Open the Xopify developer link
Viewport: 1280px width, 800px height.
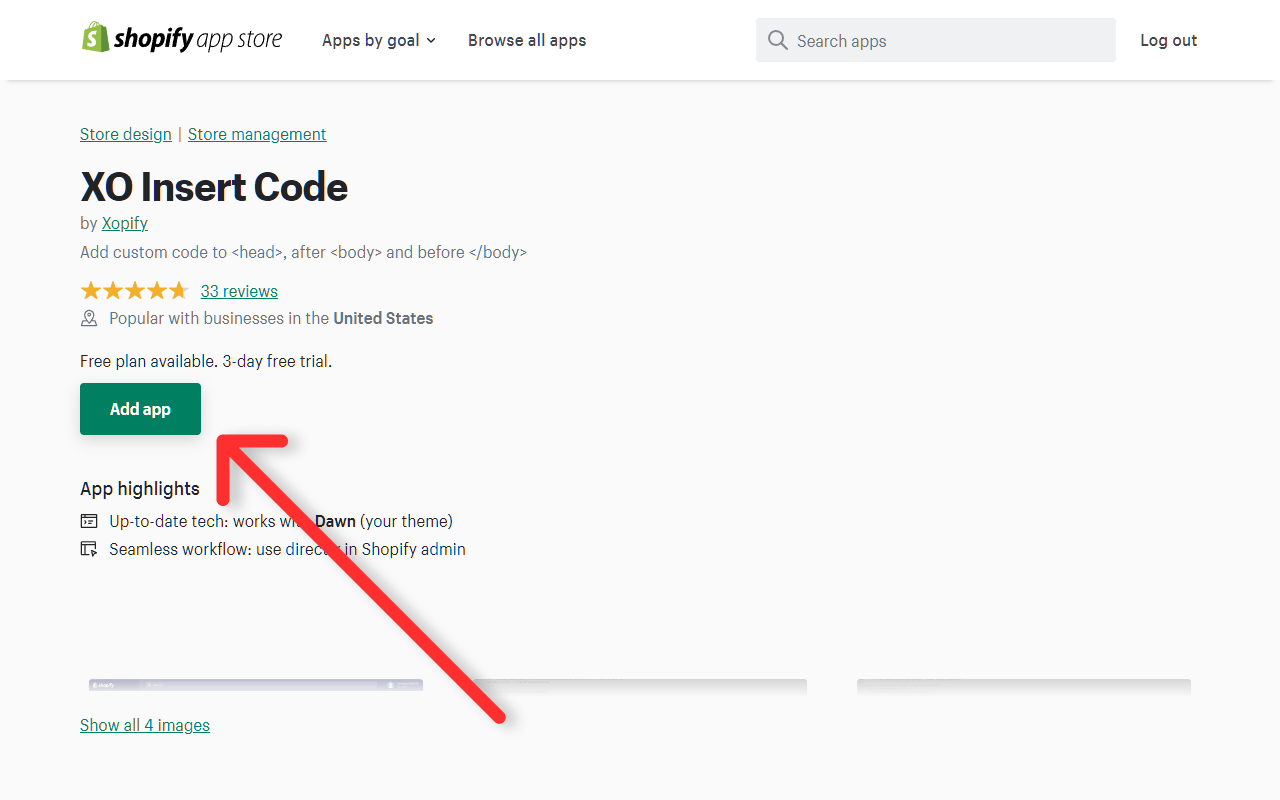[125, 223]
